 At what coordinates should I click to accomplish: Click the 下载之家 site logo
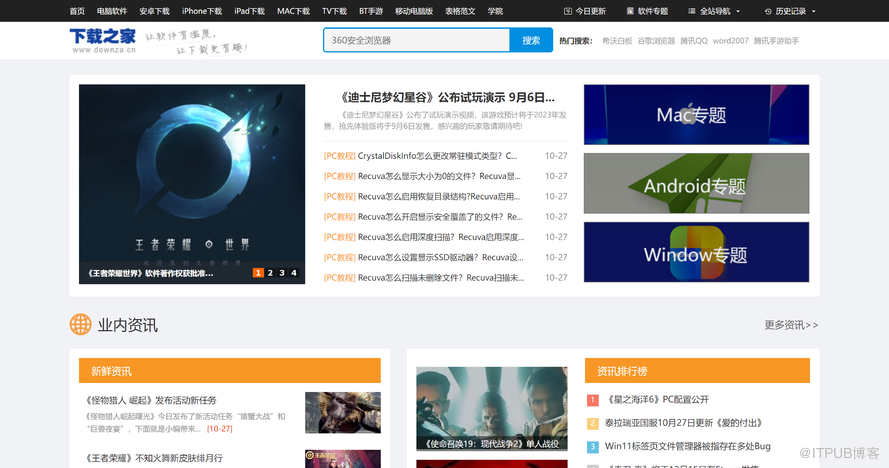pyautogui.click(x=103, y=40)
